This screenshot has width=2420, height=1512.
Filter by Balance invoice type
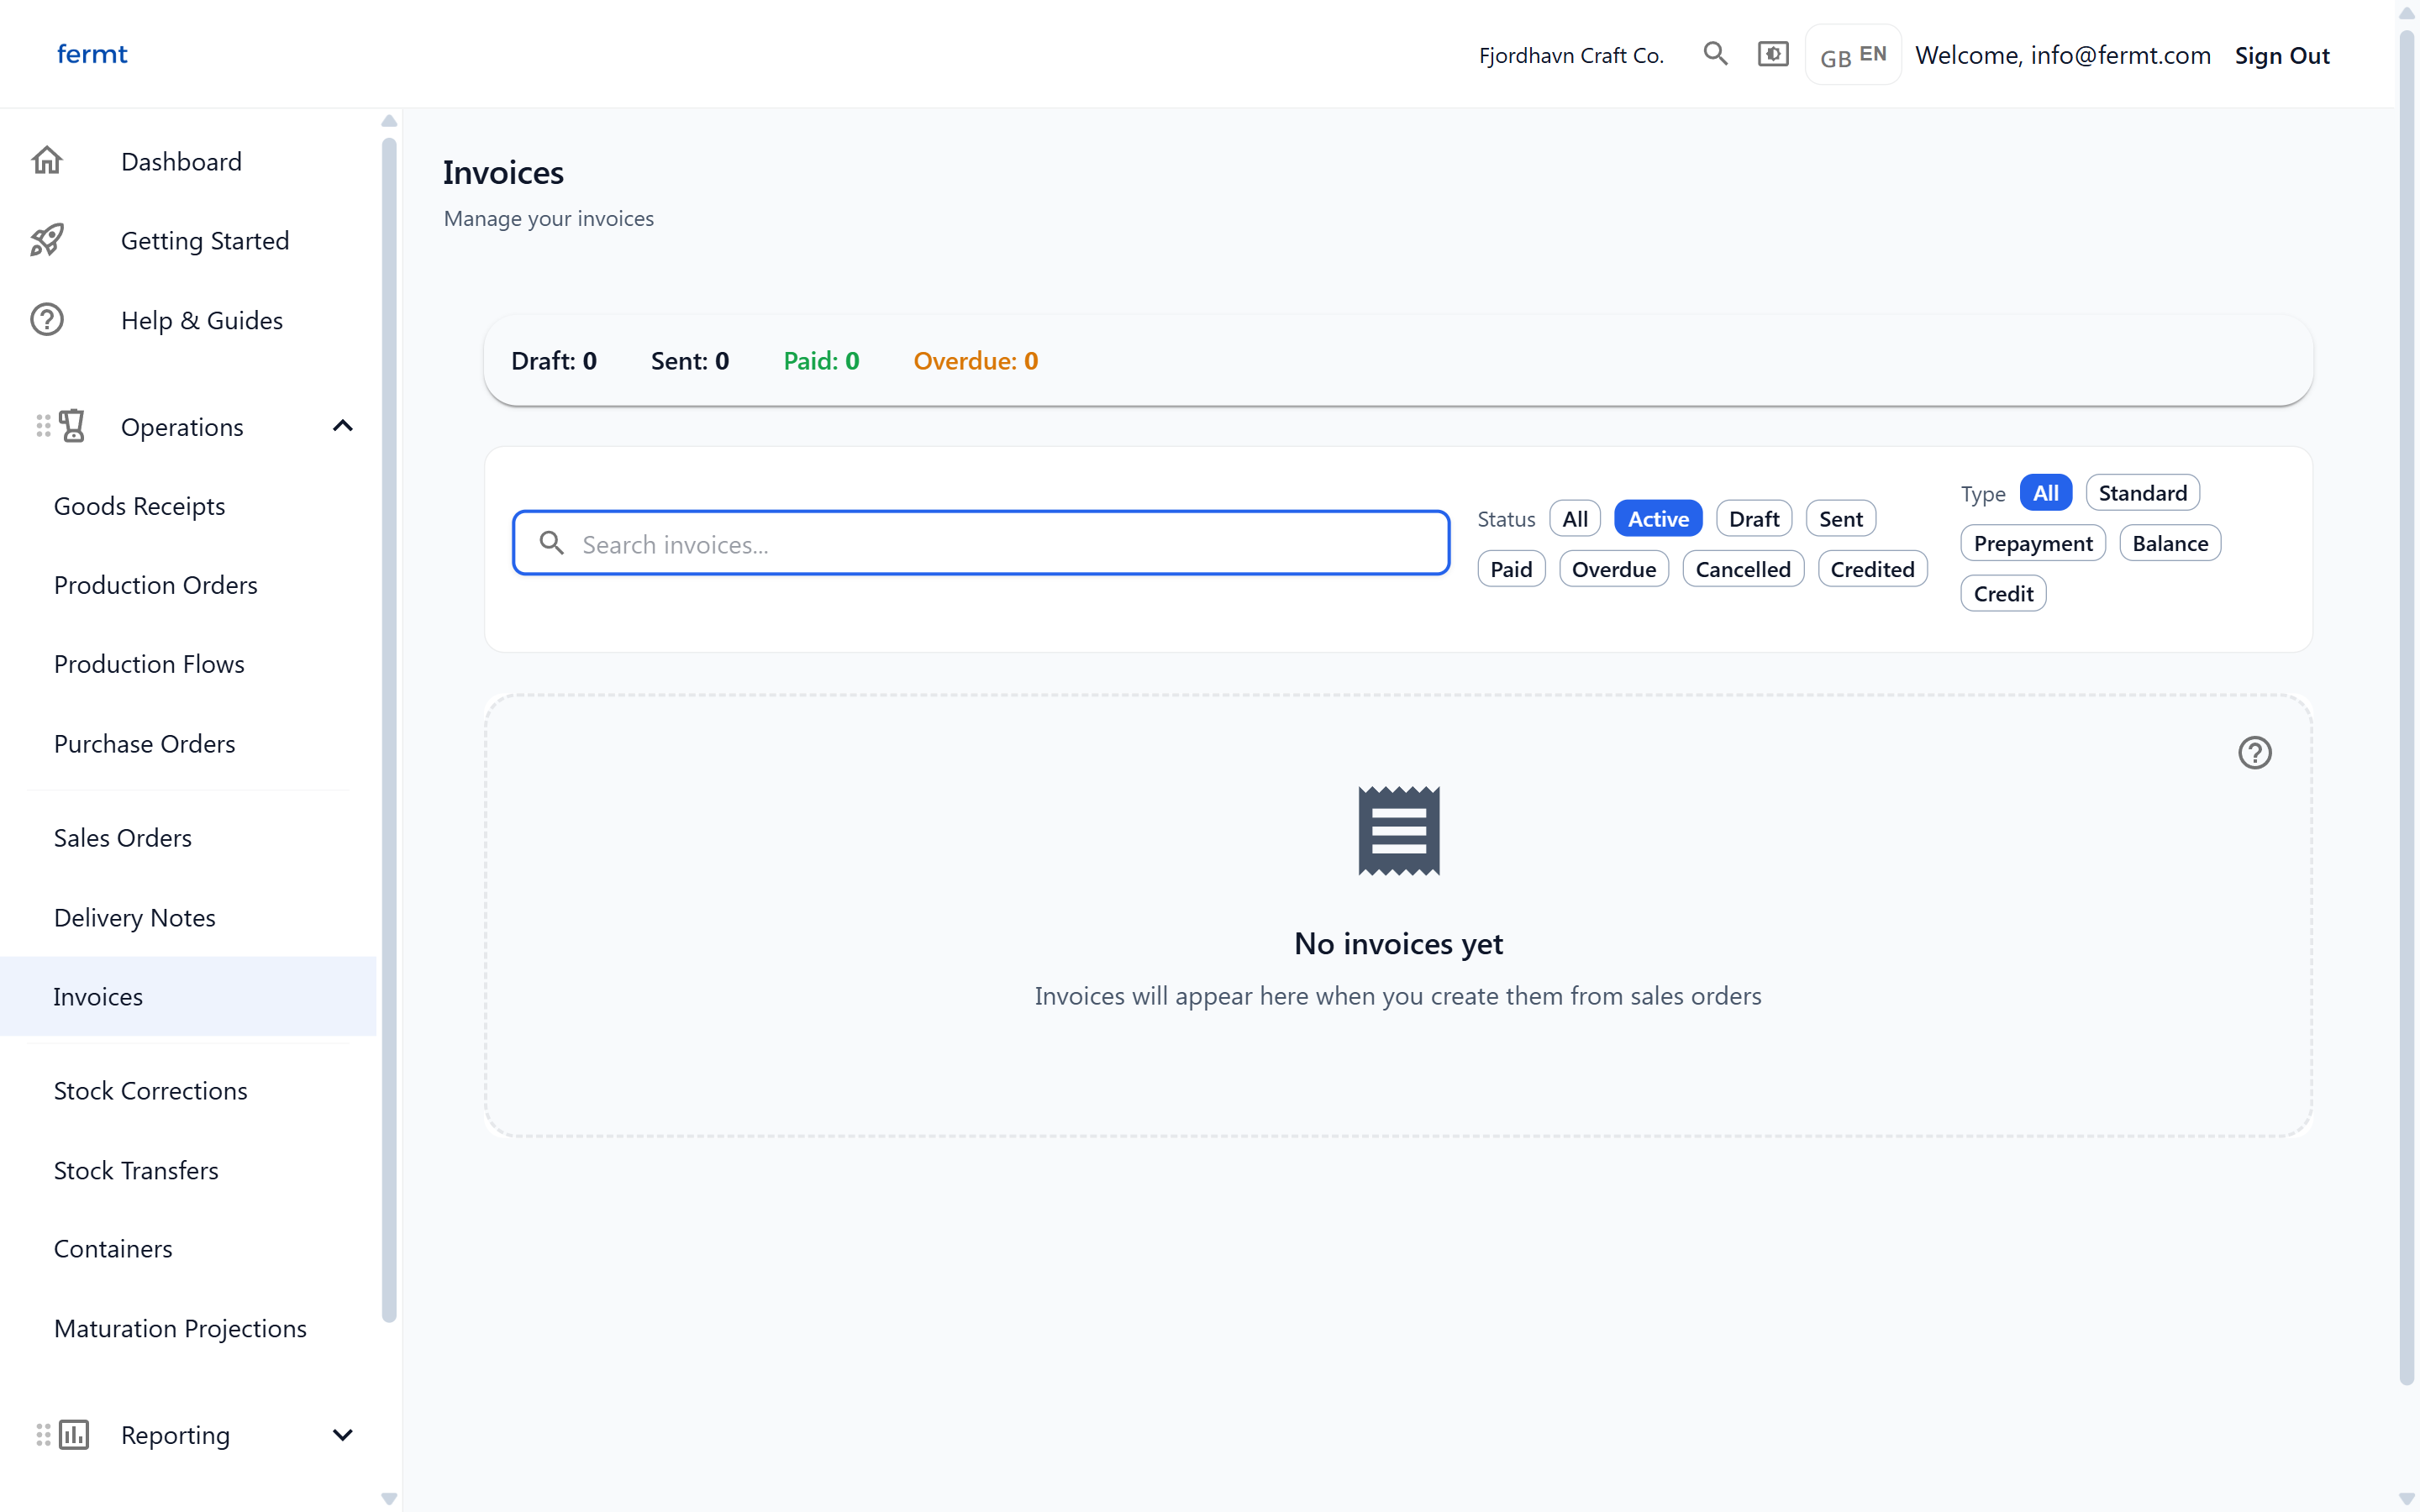click(x=2170, y=543)
